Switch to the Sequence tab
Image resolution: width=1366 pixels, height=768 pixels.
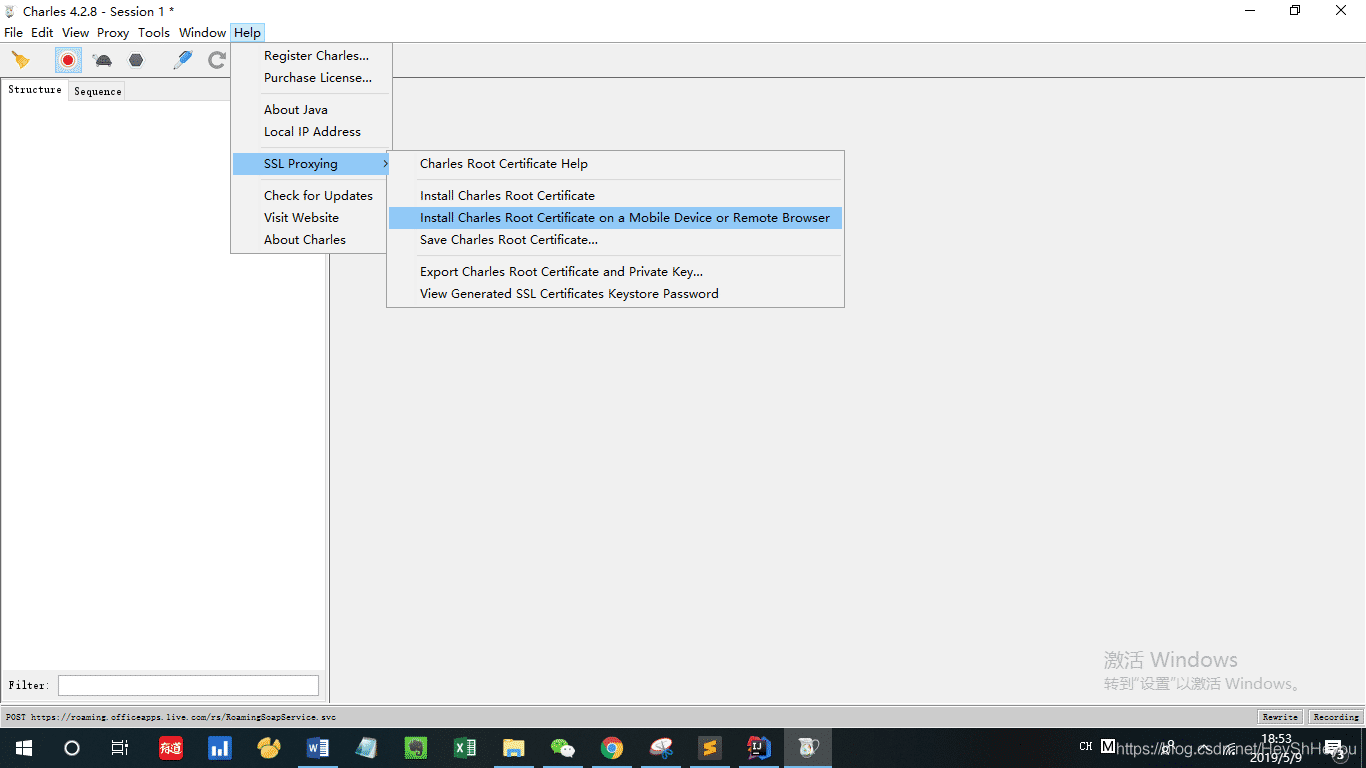[x=98, y=91]
